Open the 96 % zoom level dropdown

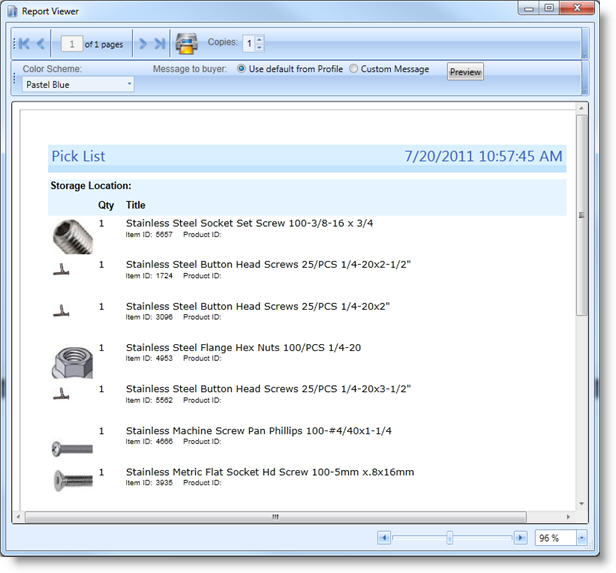click(x=582, y=538)
